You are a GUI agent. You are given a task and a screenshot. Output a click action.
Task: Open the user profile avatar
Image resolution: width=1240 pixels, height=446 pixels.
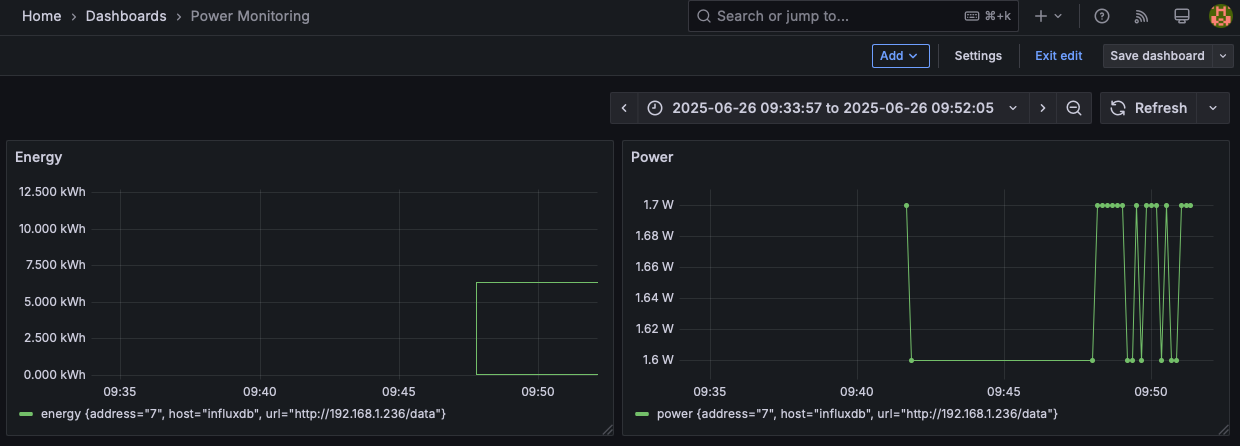[x=1220, y=16]
